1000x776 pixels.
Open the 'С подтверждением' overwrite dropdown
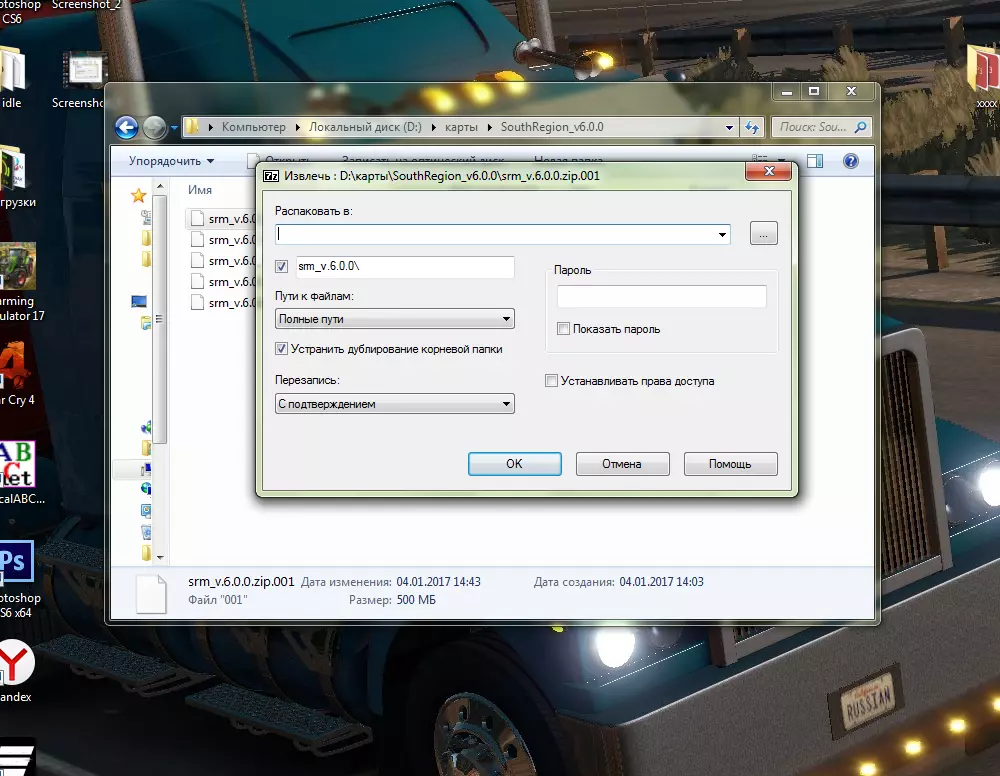pyautogui.click(x=395, y=404)
